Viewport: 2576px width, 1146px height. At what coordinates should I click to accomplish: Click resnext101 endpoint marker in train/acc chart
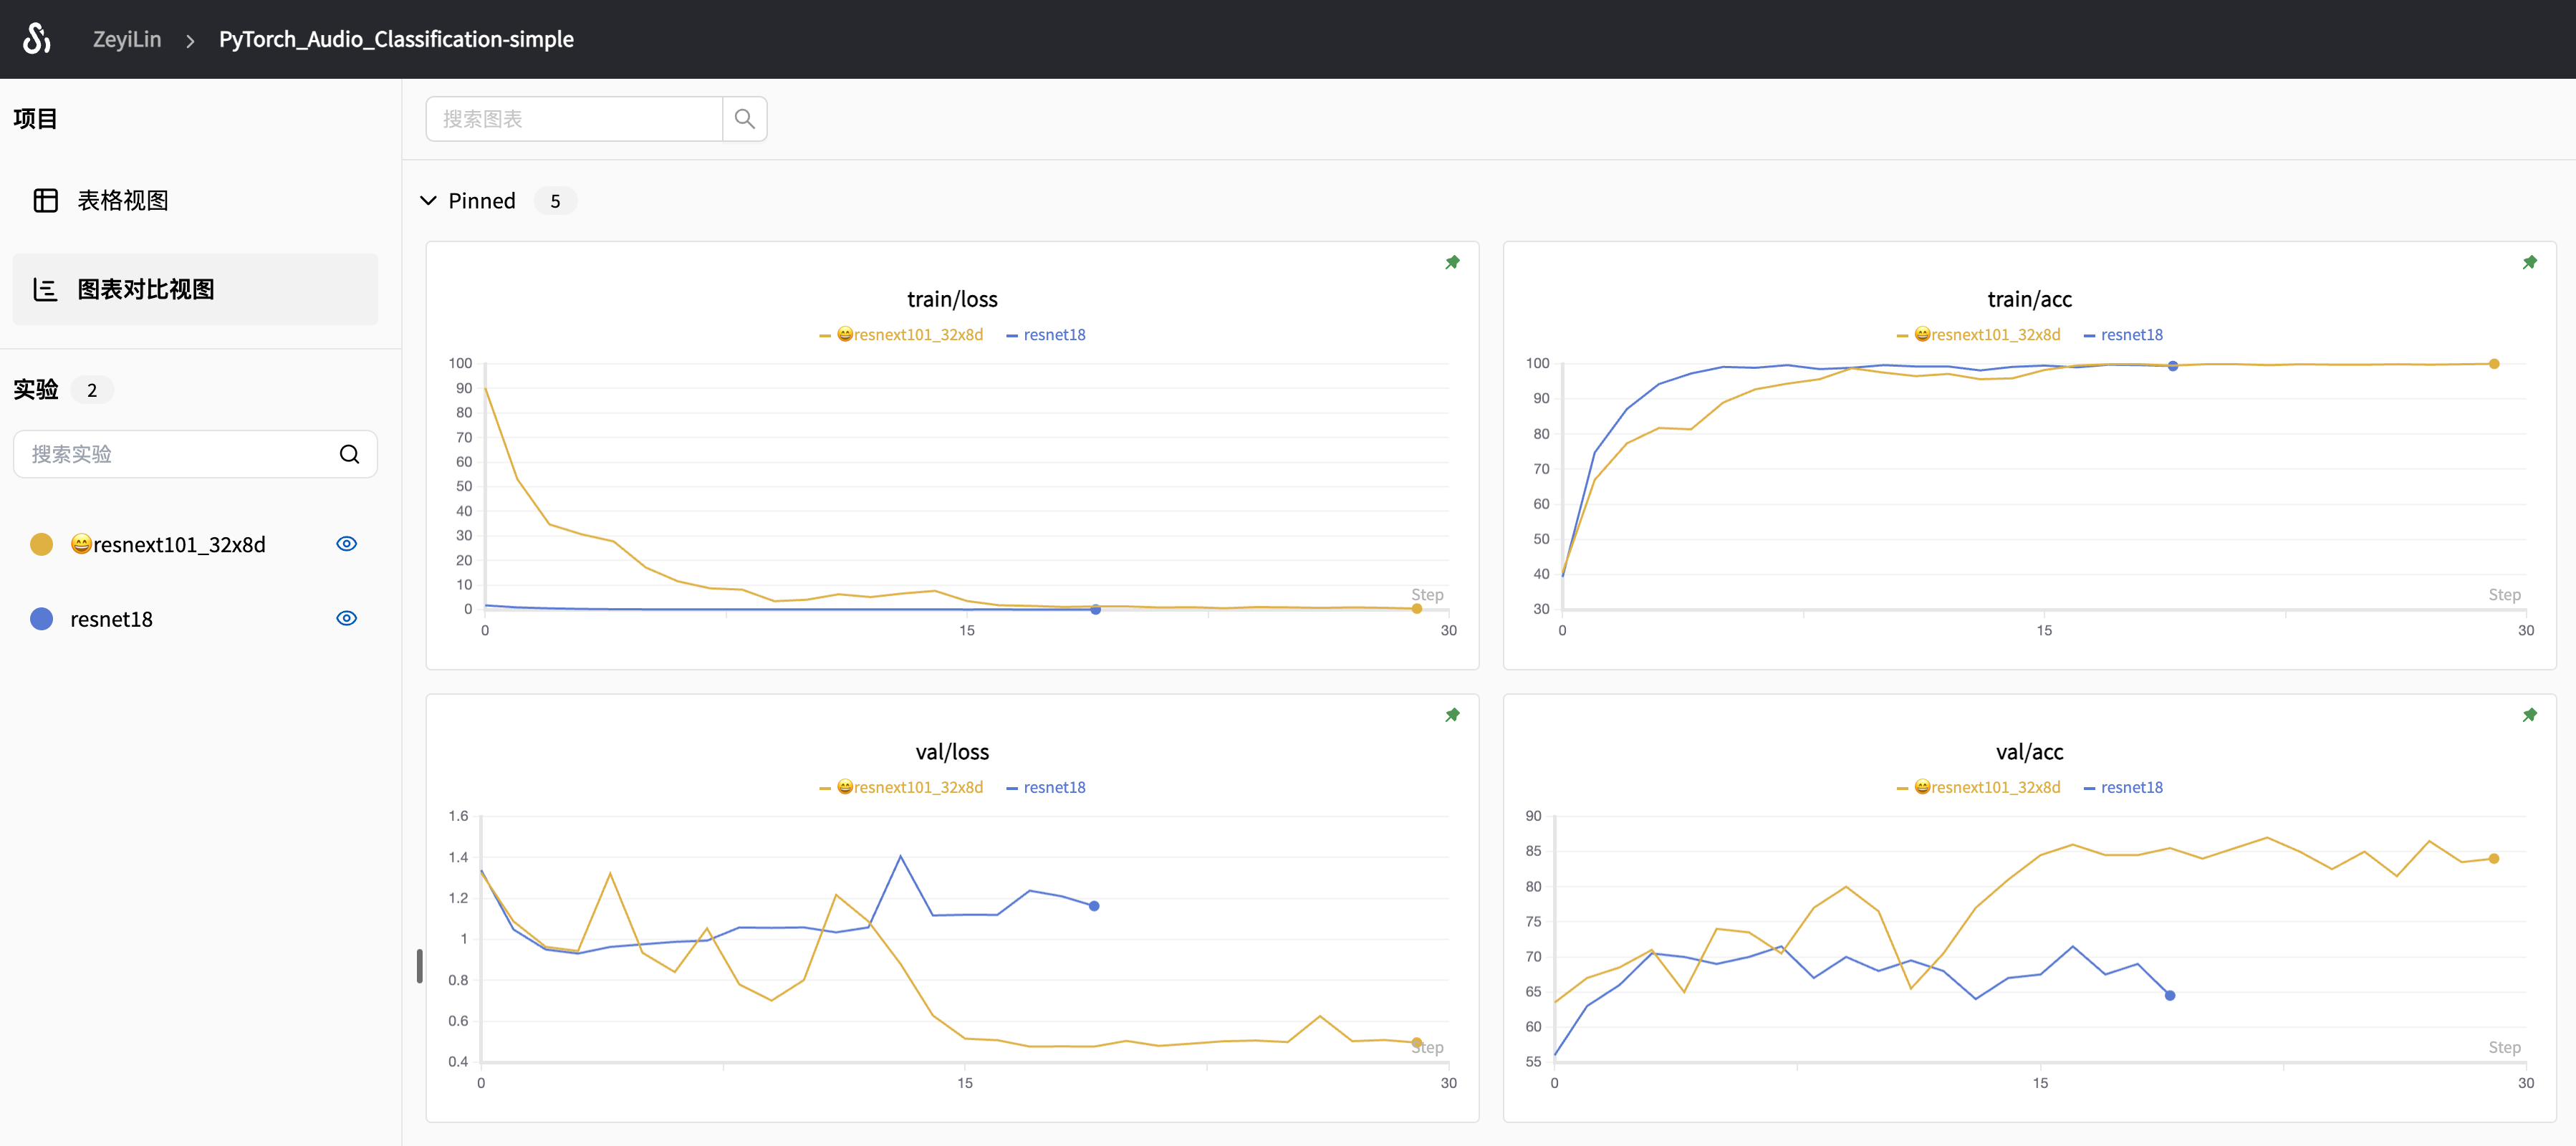point(2493,364)
